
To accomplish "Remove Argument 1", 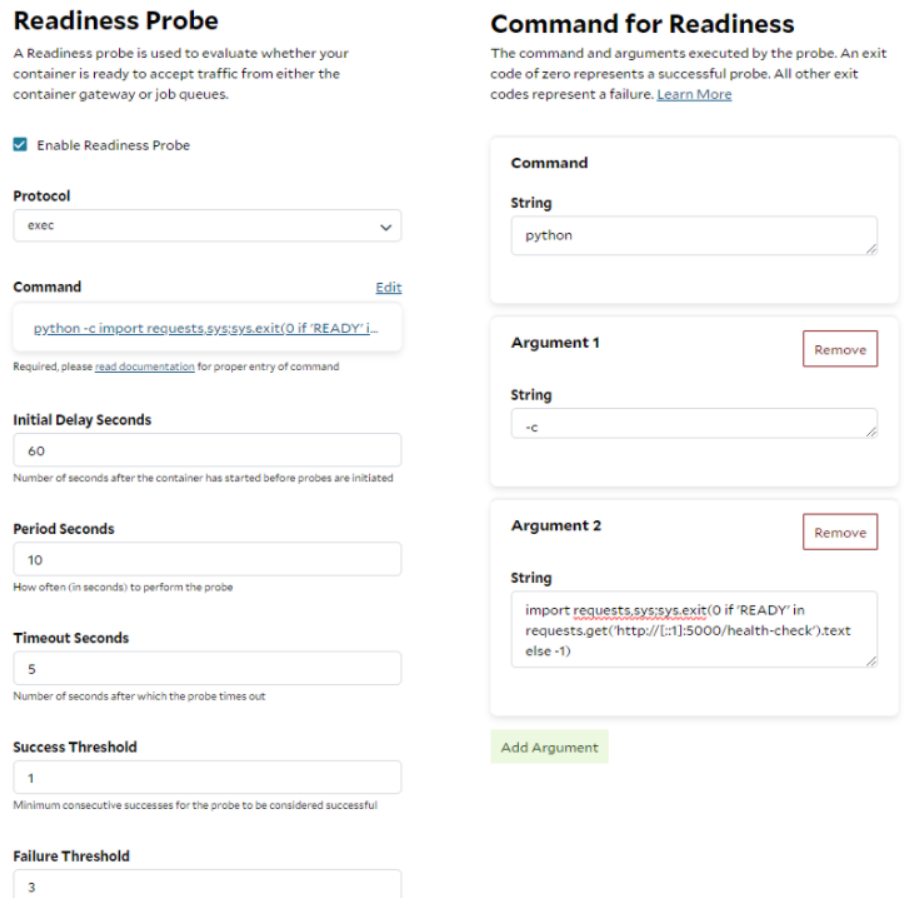I will [840, 349].
